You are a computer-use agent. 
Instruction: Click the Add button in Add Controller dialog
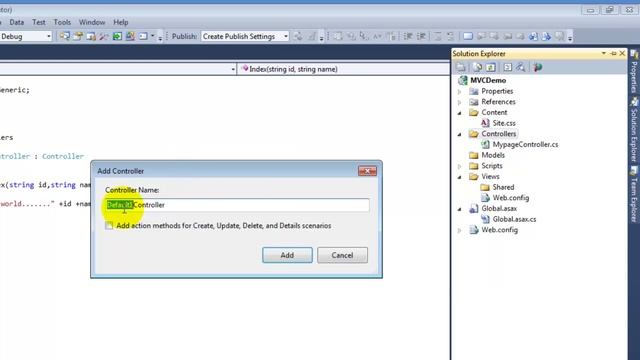[287, 255]
